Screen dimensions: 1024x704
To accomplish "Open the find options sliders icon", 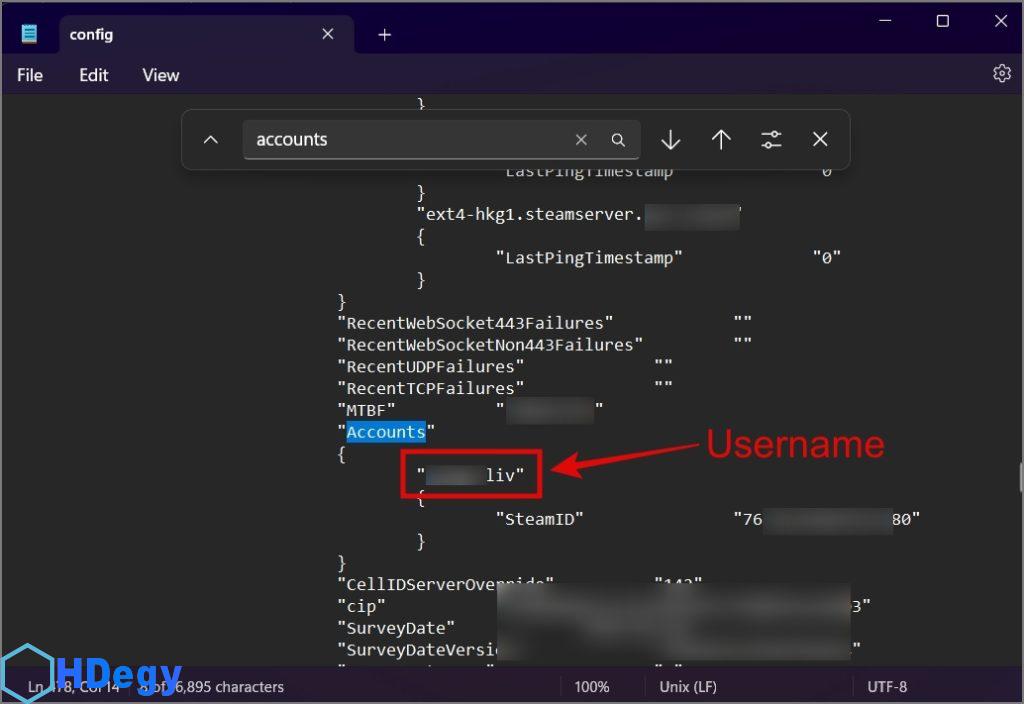I will click(771, 140).
